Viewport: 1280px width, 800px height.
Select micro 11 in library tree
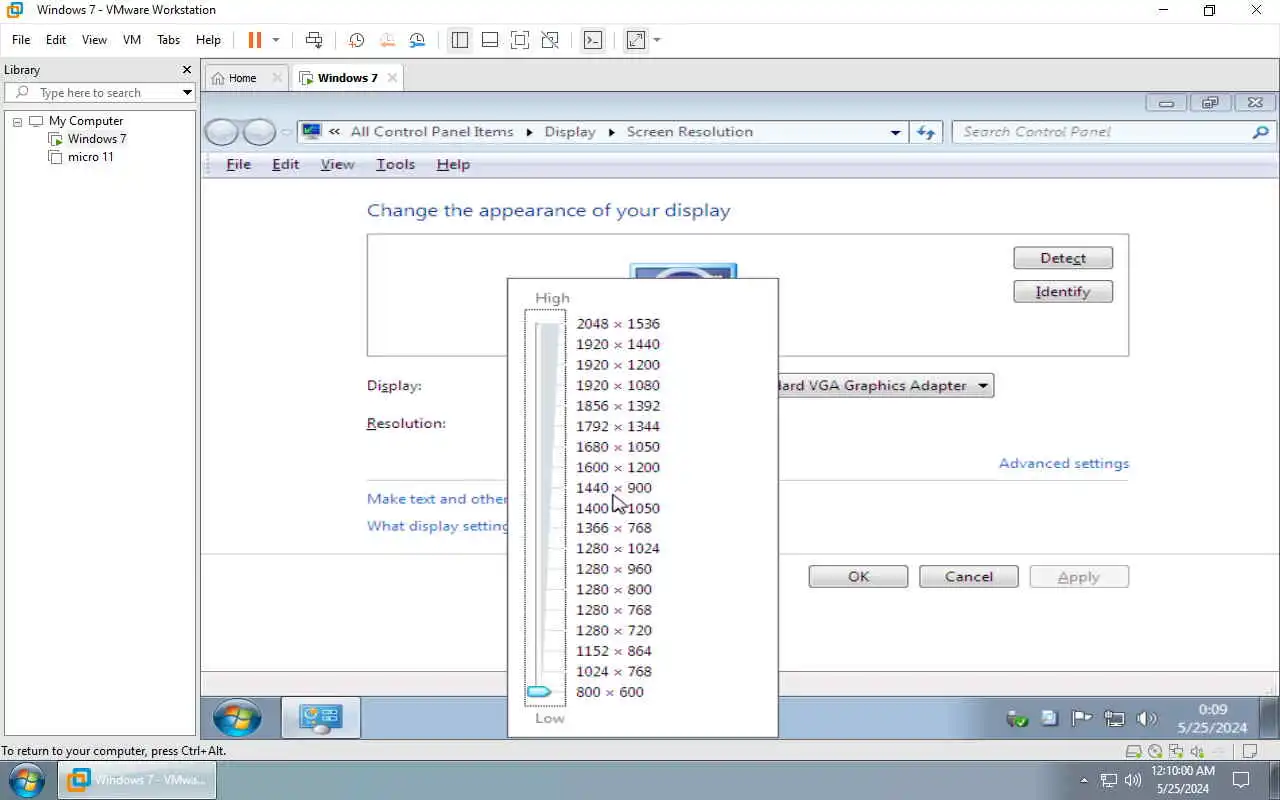tap(90, 157)
